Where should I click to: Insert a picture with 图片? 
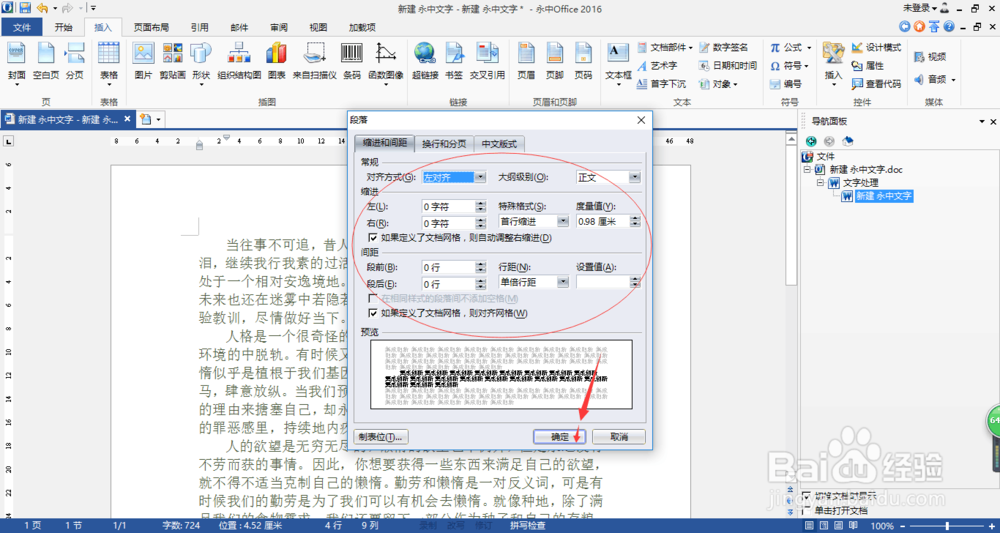point(143,62)
